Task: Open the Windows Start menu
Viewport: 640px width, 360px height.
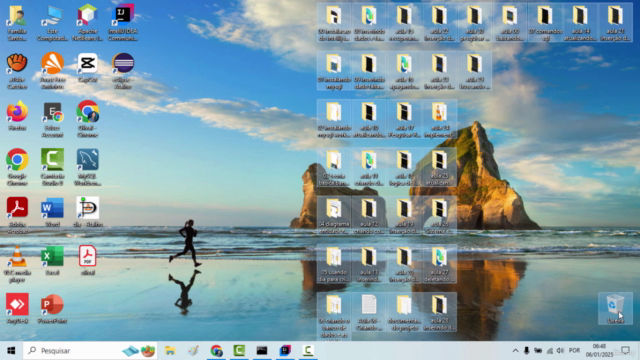Action: [x=11, y=351]
